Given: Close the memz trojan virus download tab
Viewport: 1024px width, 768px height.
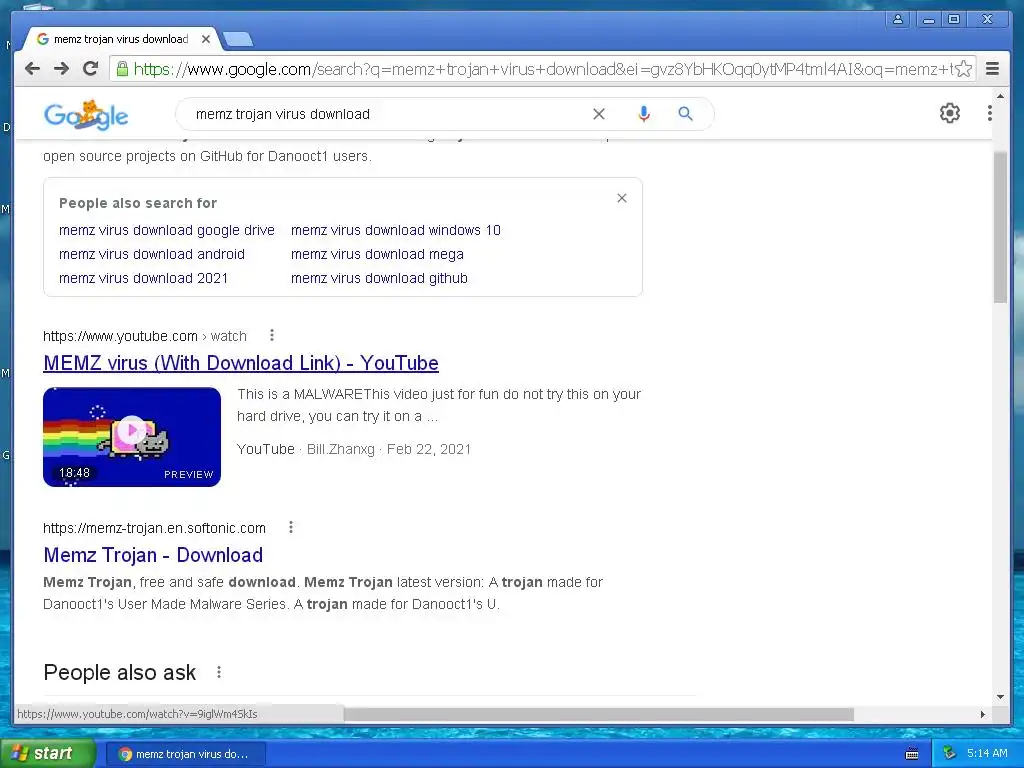Looking at the screenshot, I should tap(206, 39).
